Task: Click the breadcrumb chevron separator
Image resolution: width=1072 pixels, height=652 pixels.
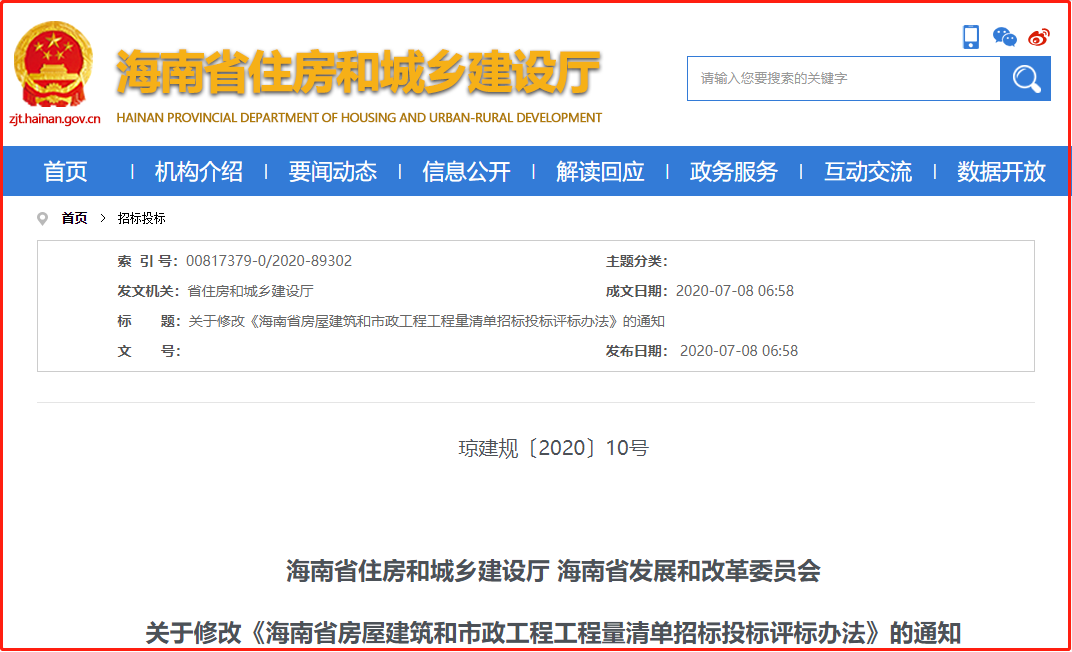Action: [103, 218]
